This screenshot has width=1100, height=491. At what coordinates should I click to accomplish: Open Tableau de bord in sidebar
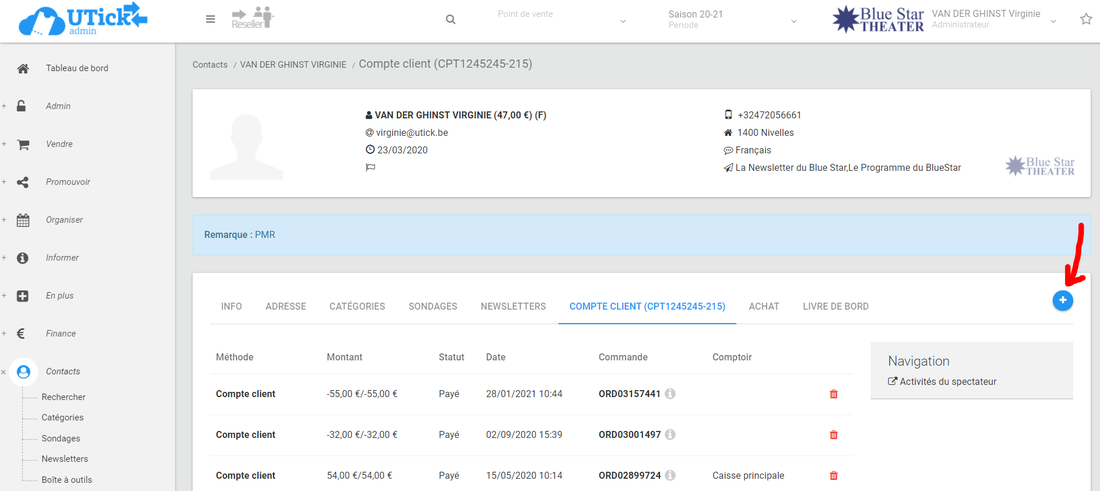(76, 68)
